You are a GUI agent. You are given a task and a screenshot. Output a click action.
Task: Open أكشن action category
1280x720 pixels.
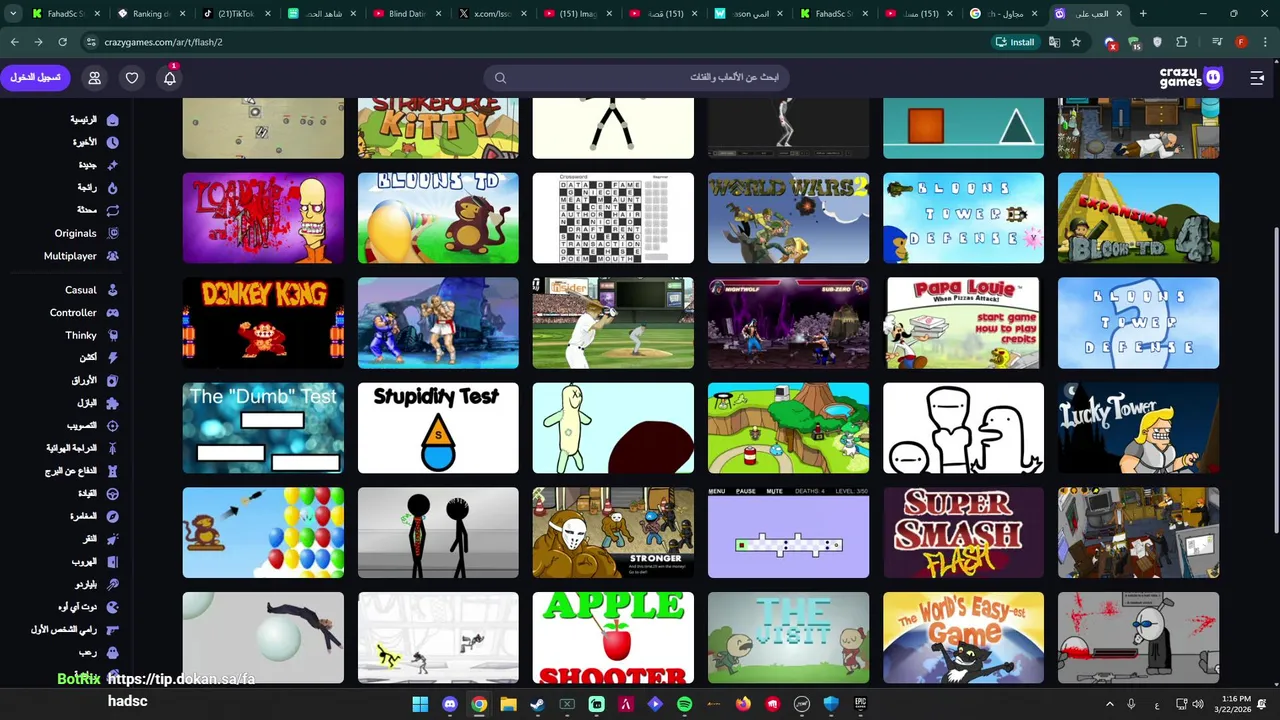(x=98, y=358)
